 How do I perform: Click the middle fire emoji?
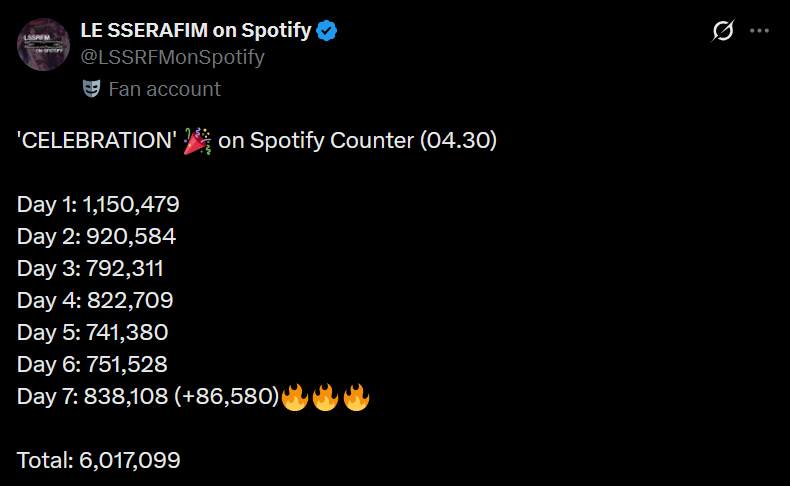coord(325,397)
